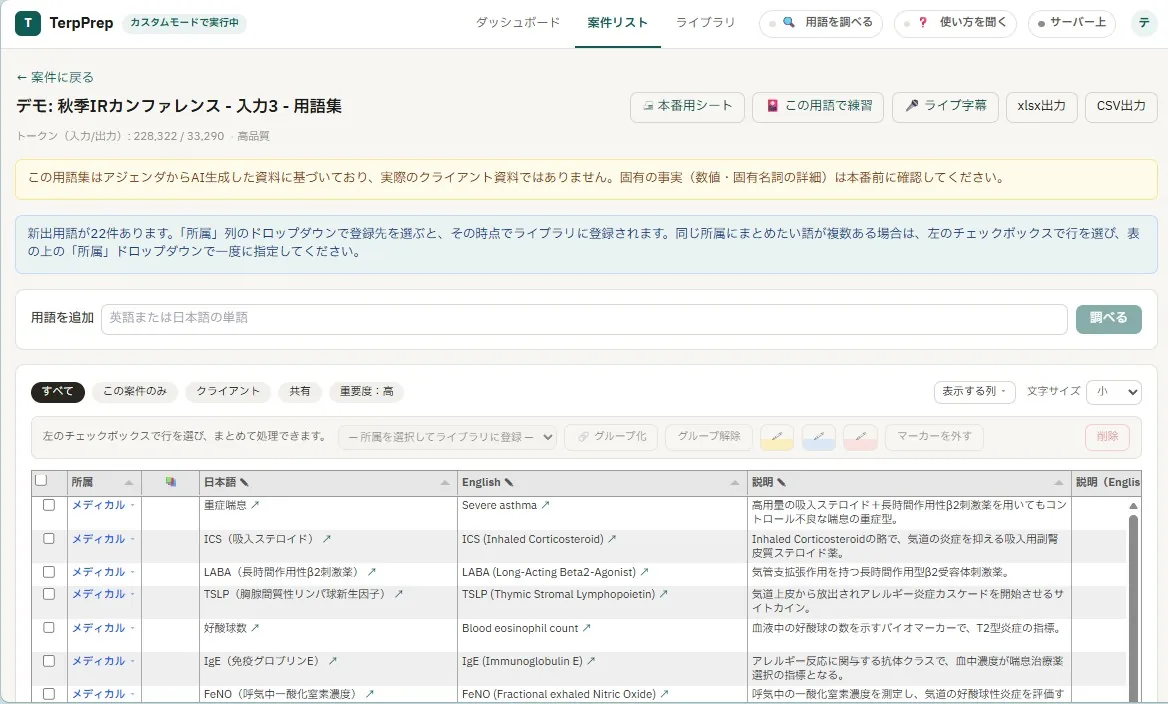Export with CSV出力 button
Image resolution: width=1168 pixels, height=704 pixels.
tap(1121, 106)
